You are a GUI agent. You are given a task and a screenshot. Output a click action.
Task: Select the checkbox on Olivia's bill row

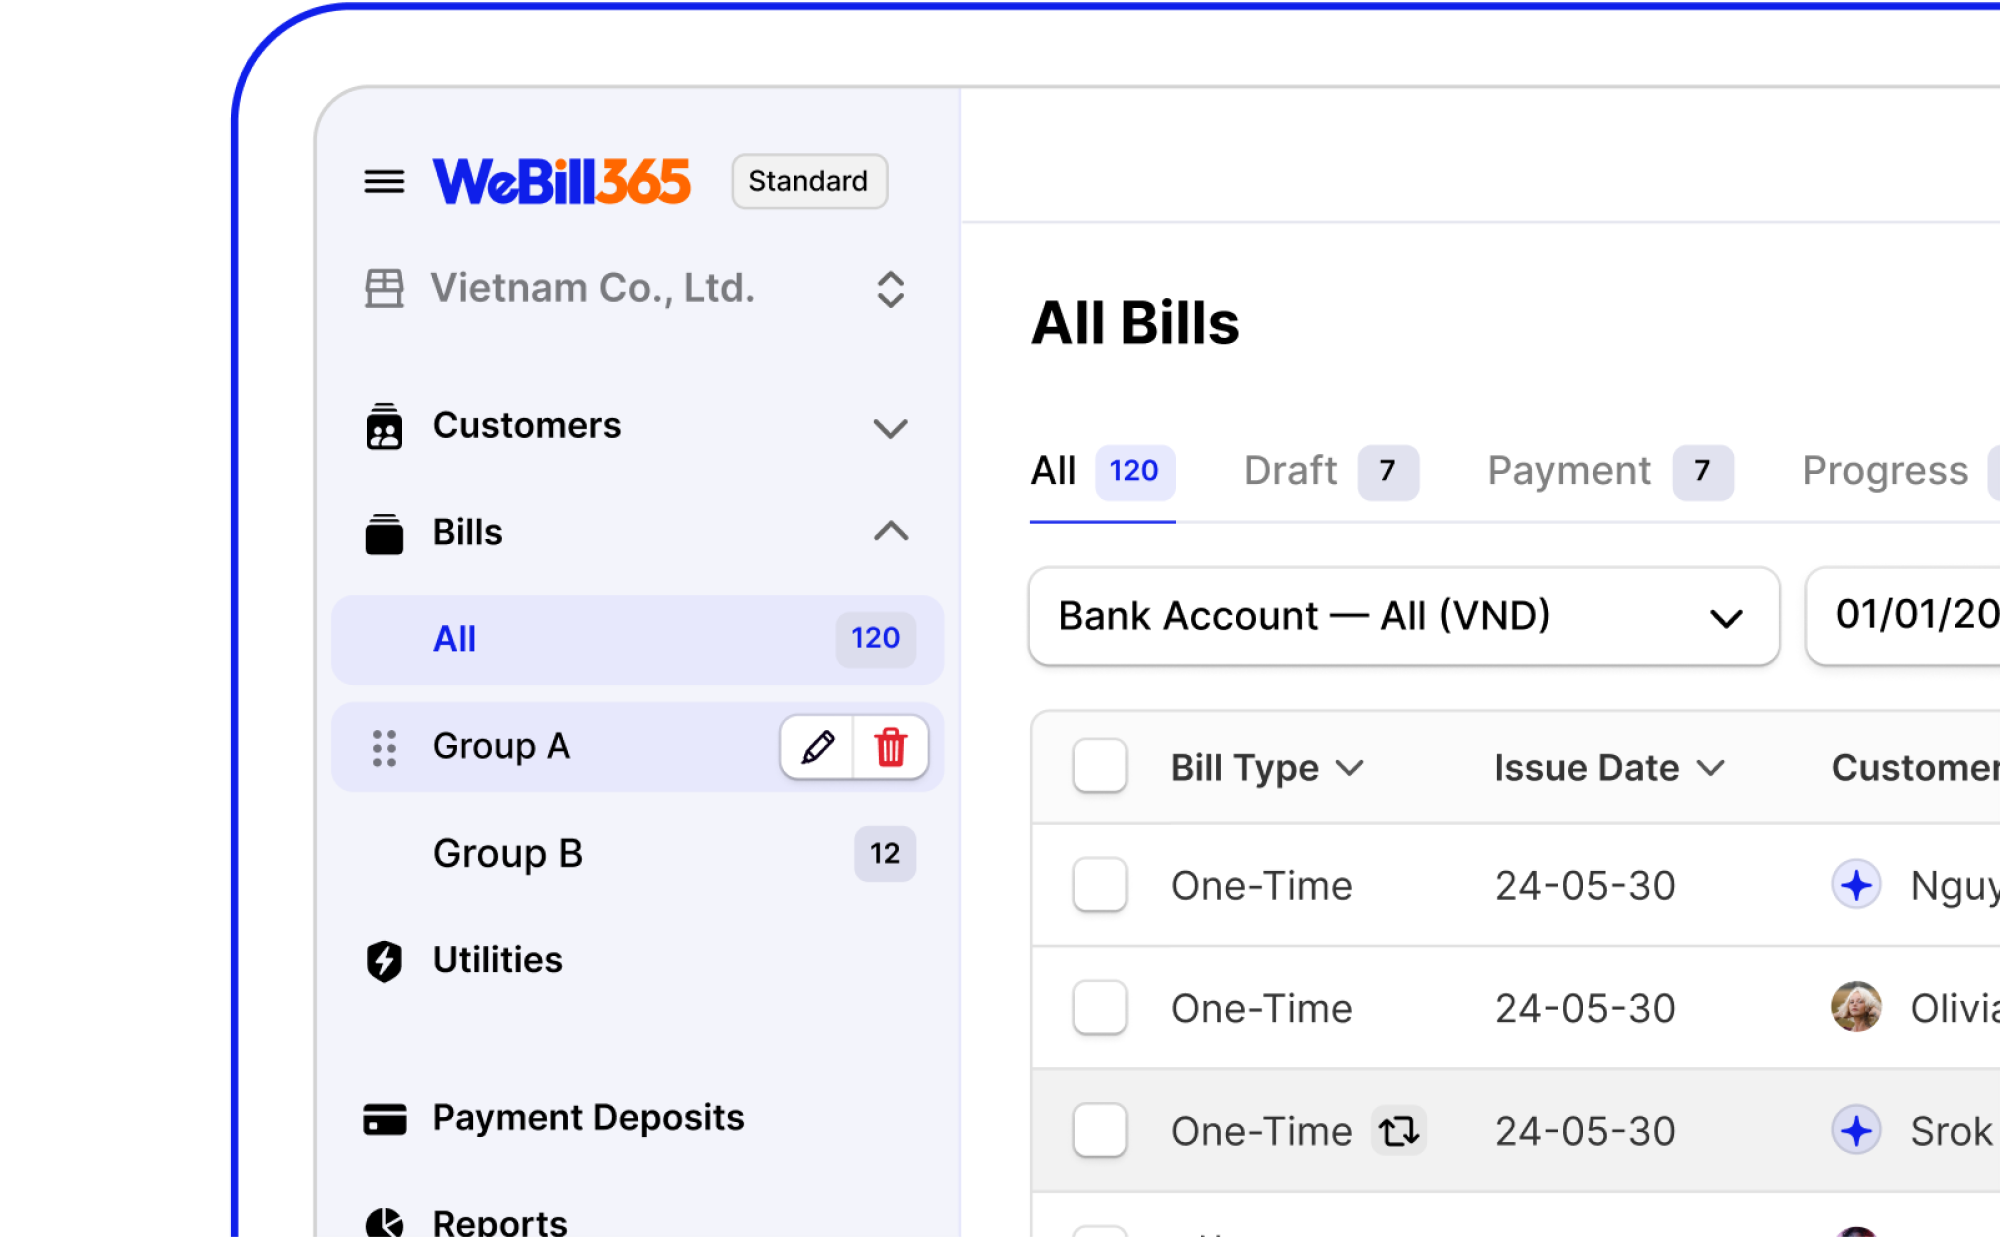(x=1098, y=1008)
